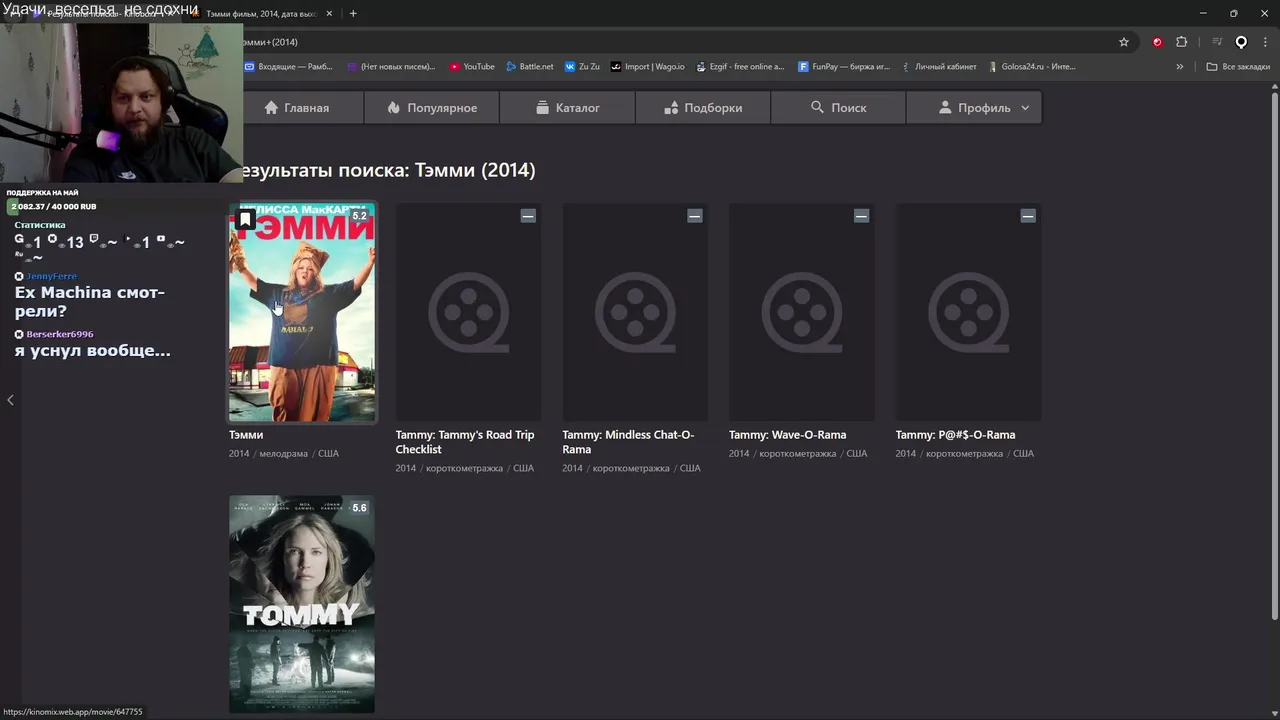This screenshot has width=1280, height=720.
Task: Open the red browser extension icon
Action: coord(1157,42)
